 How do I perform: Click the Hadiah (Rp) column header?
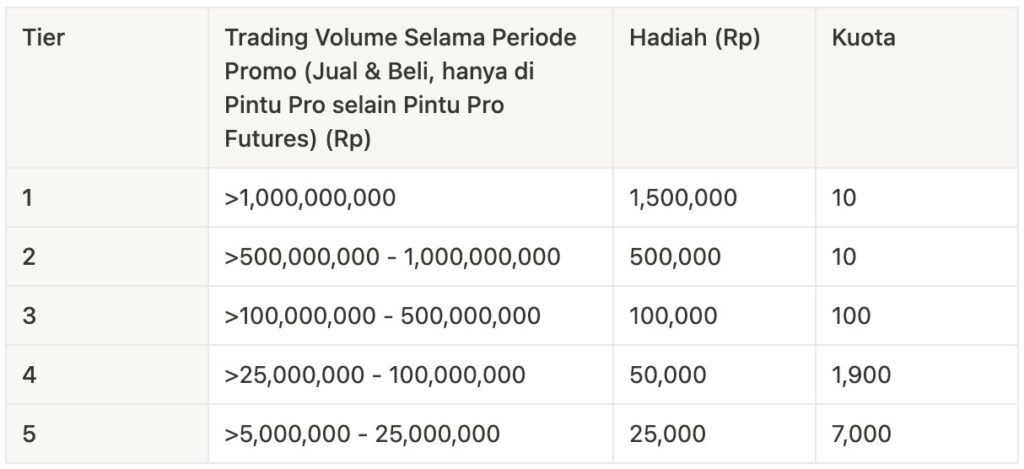[x=694, y=39]
